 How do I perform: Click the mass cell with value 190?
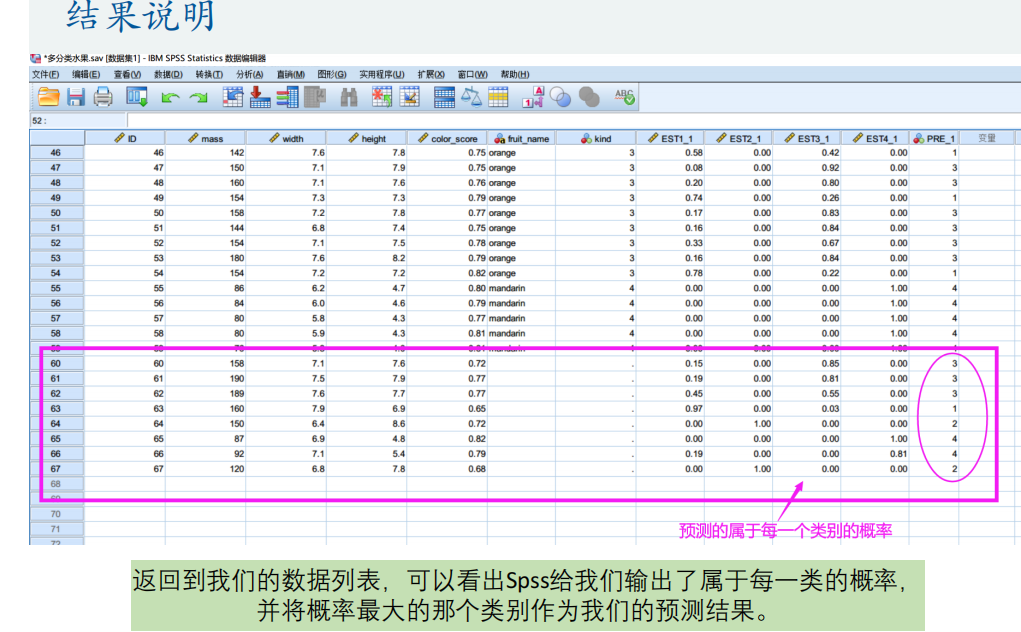tap(206, 378)
